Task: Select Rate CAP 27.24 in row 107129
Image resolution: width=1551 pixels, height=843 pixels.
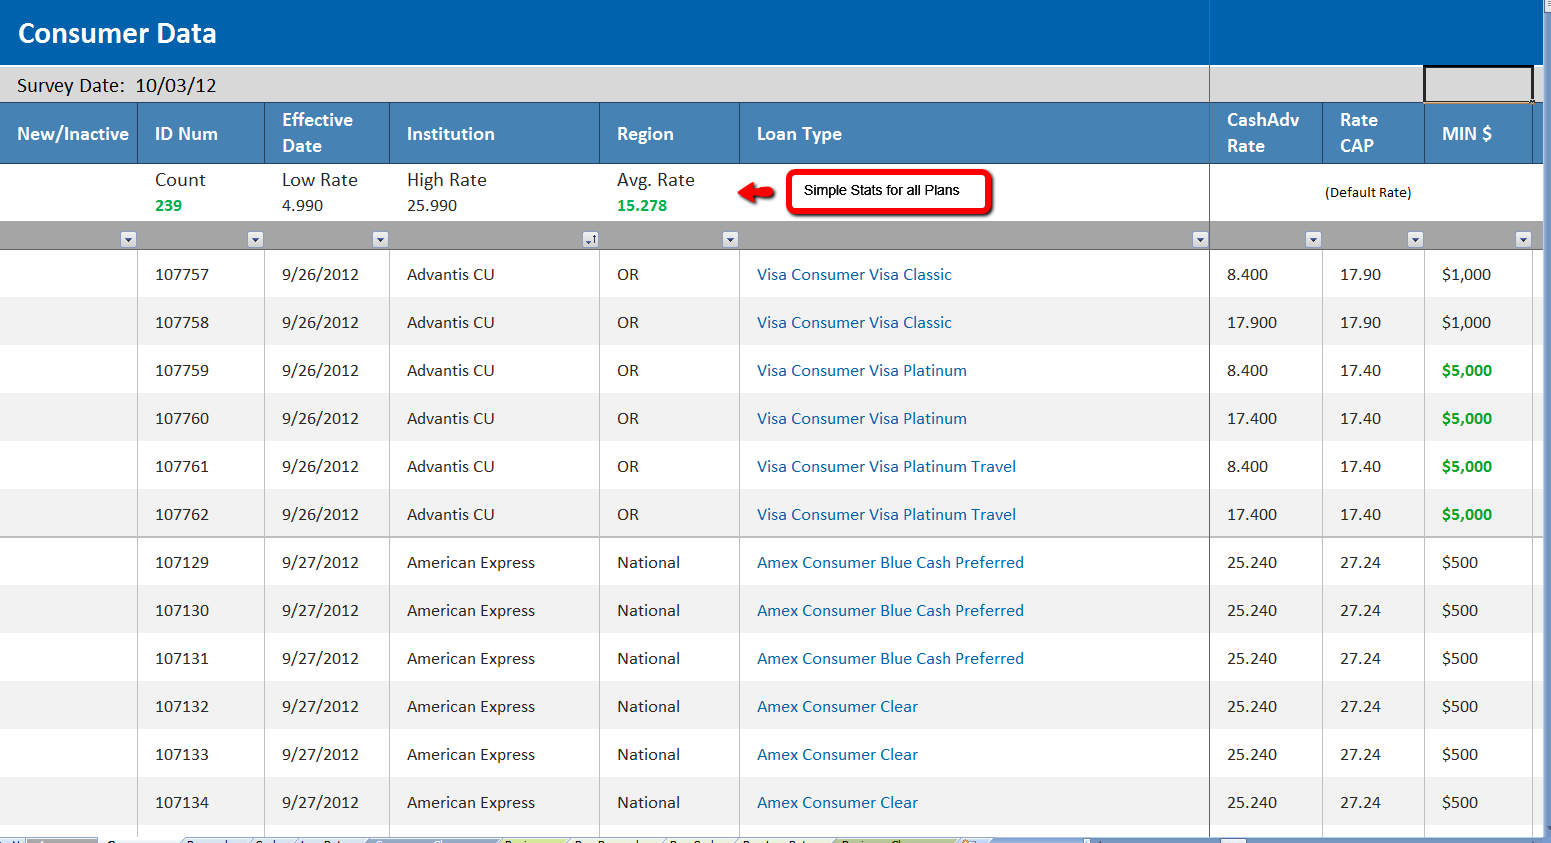Action: click(1373, 562)
